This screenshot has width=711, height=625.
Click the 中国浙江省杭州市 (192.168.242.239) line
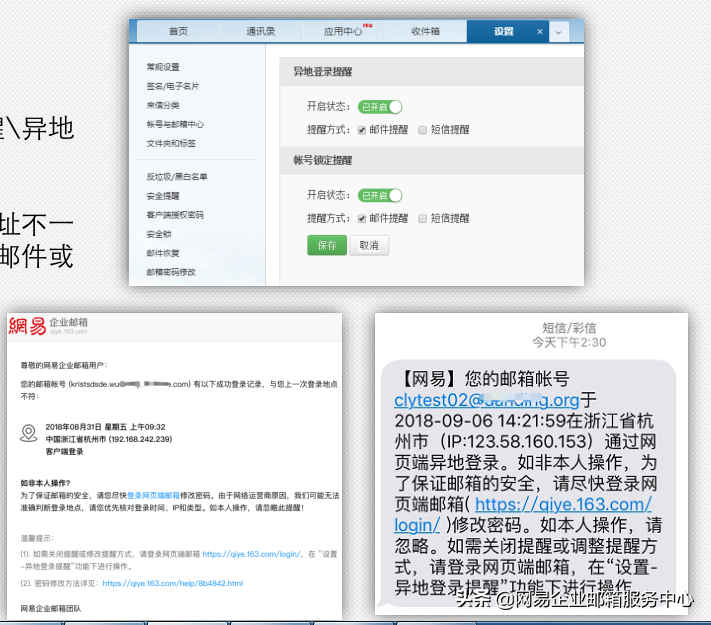[109, 439]
